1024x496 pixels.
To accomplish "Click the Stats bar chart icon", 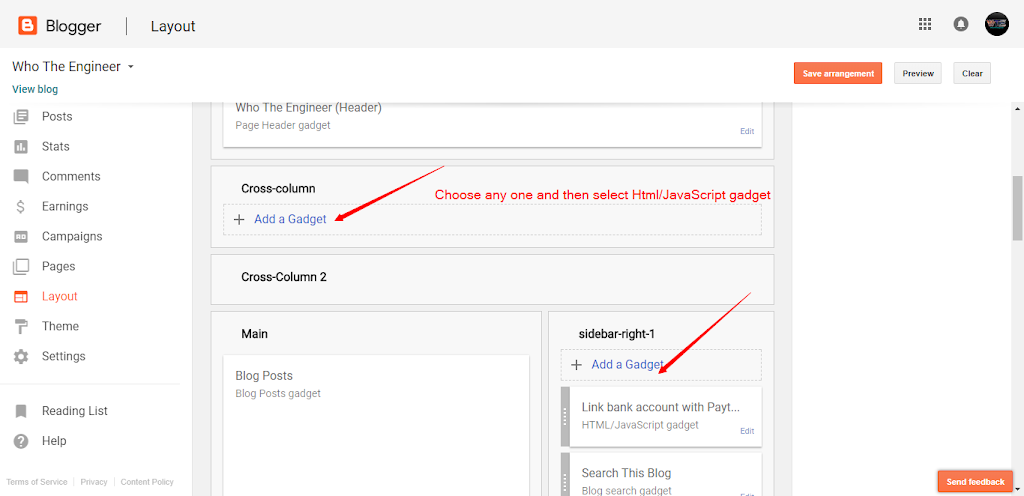I will click(21, 147).
